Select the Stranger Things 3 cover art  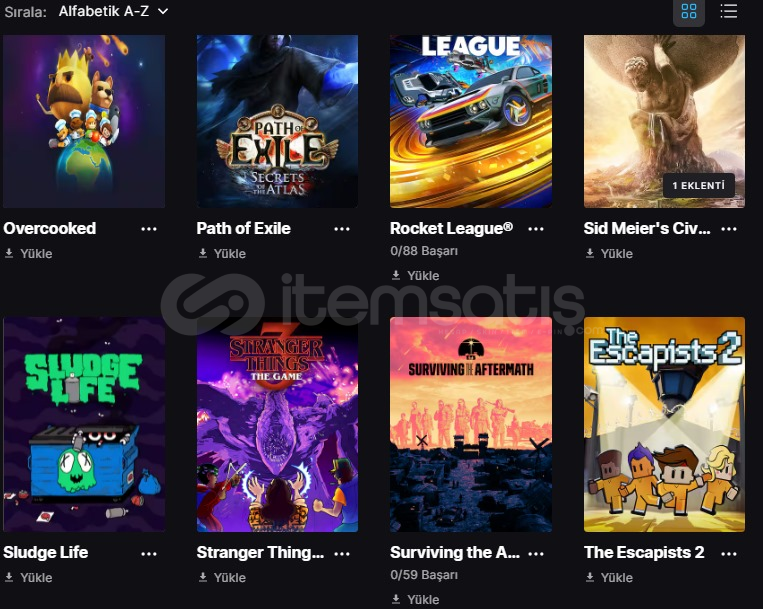[x=277, y=424]
